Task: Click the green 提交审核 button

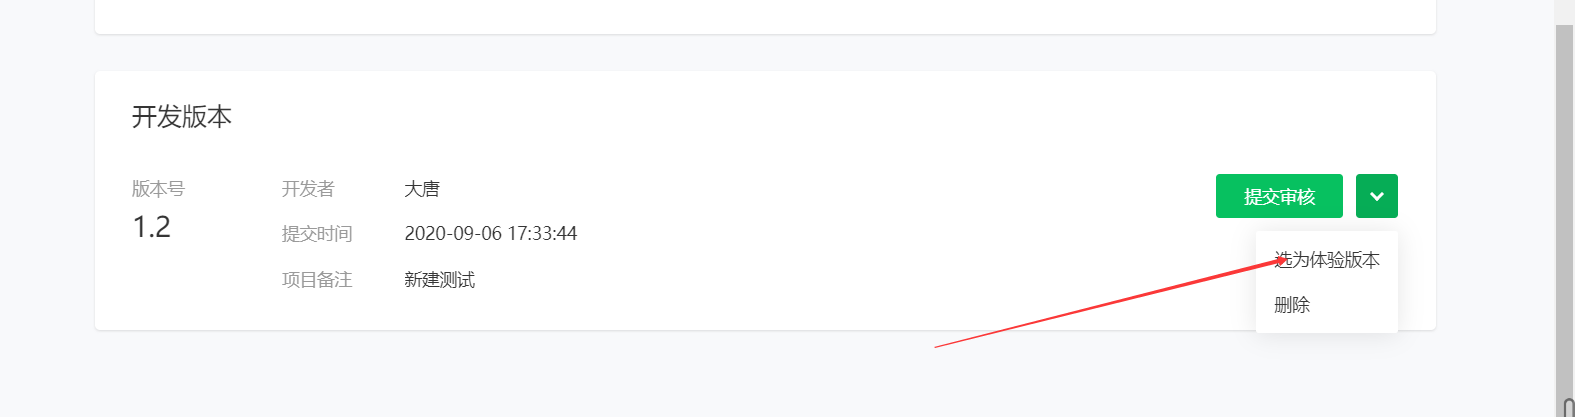Action: pyautogui.click(x=1279, y=196)
